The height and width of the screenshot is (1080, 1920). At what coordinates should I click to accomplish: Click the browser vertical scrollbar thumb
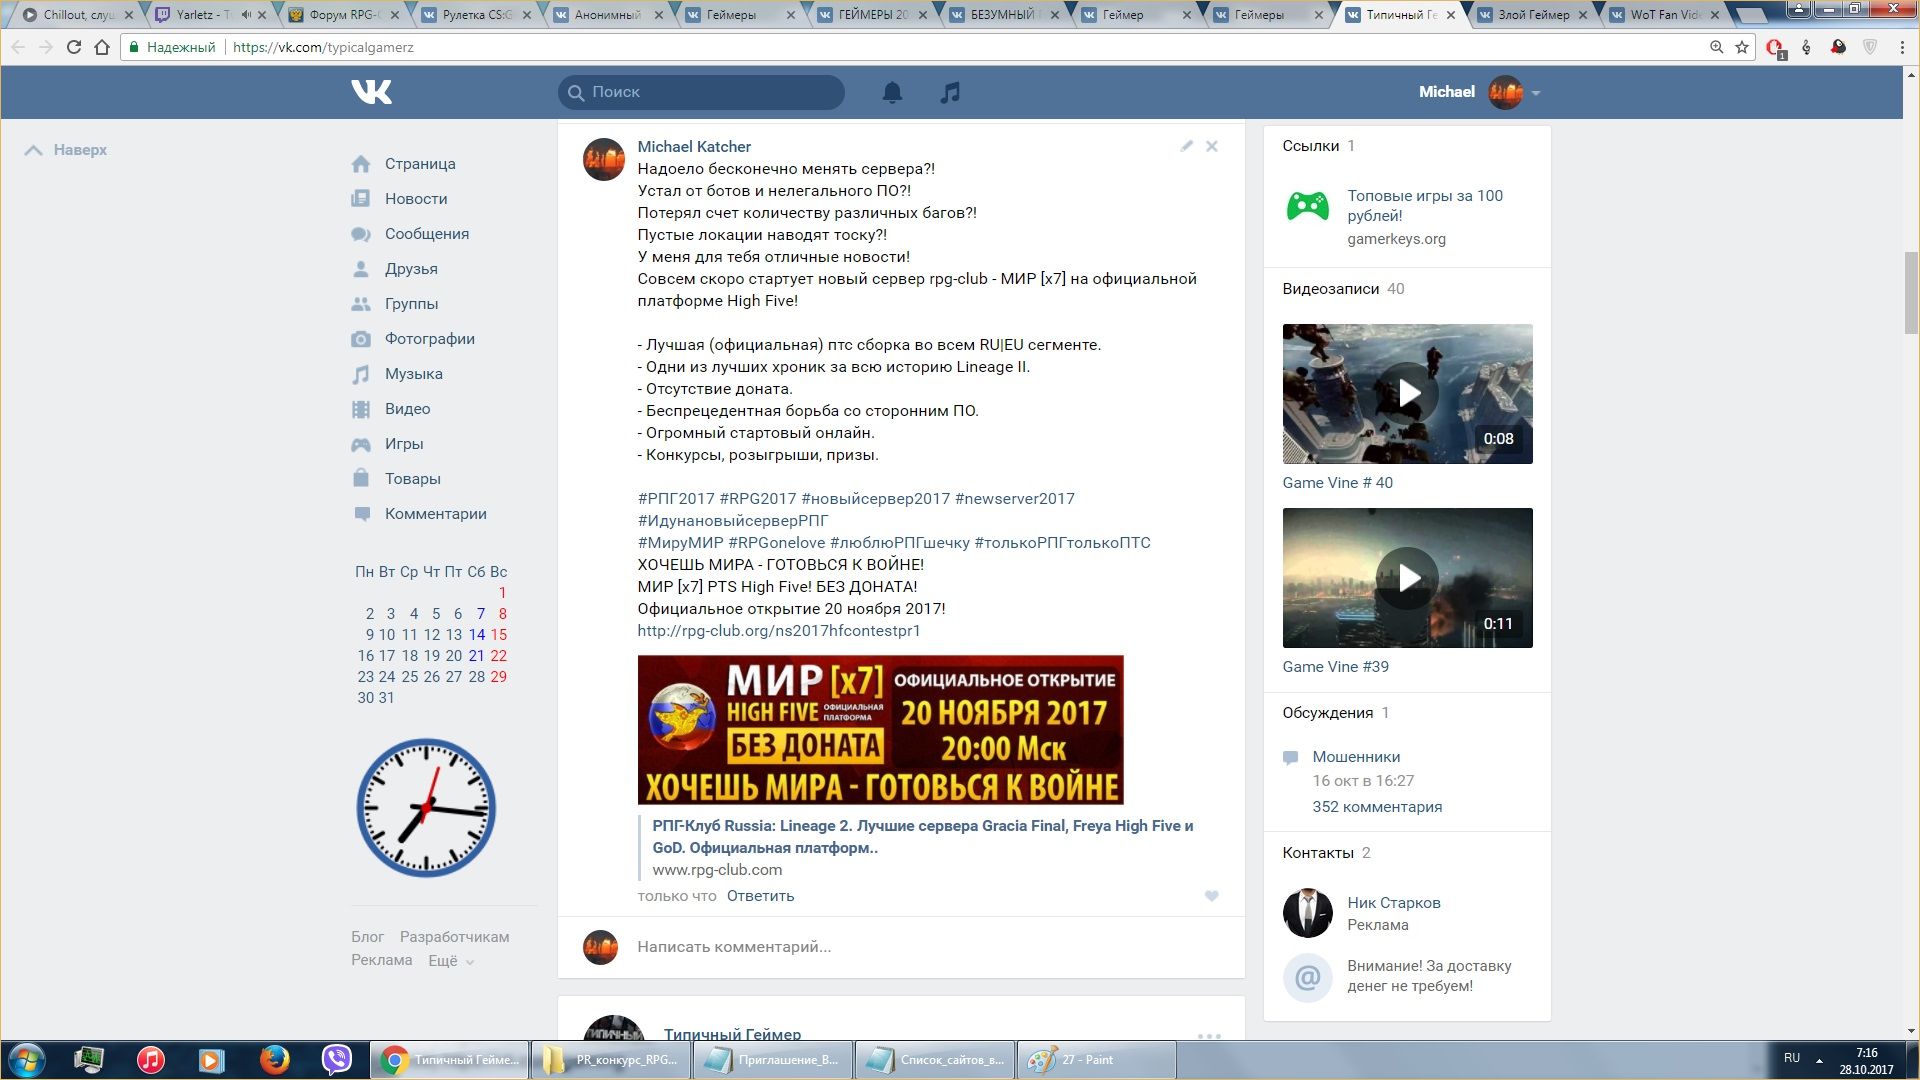(1911, 292)
